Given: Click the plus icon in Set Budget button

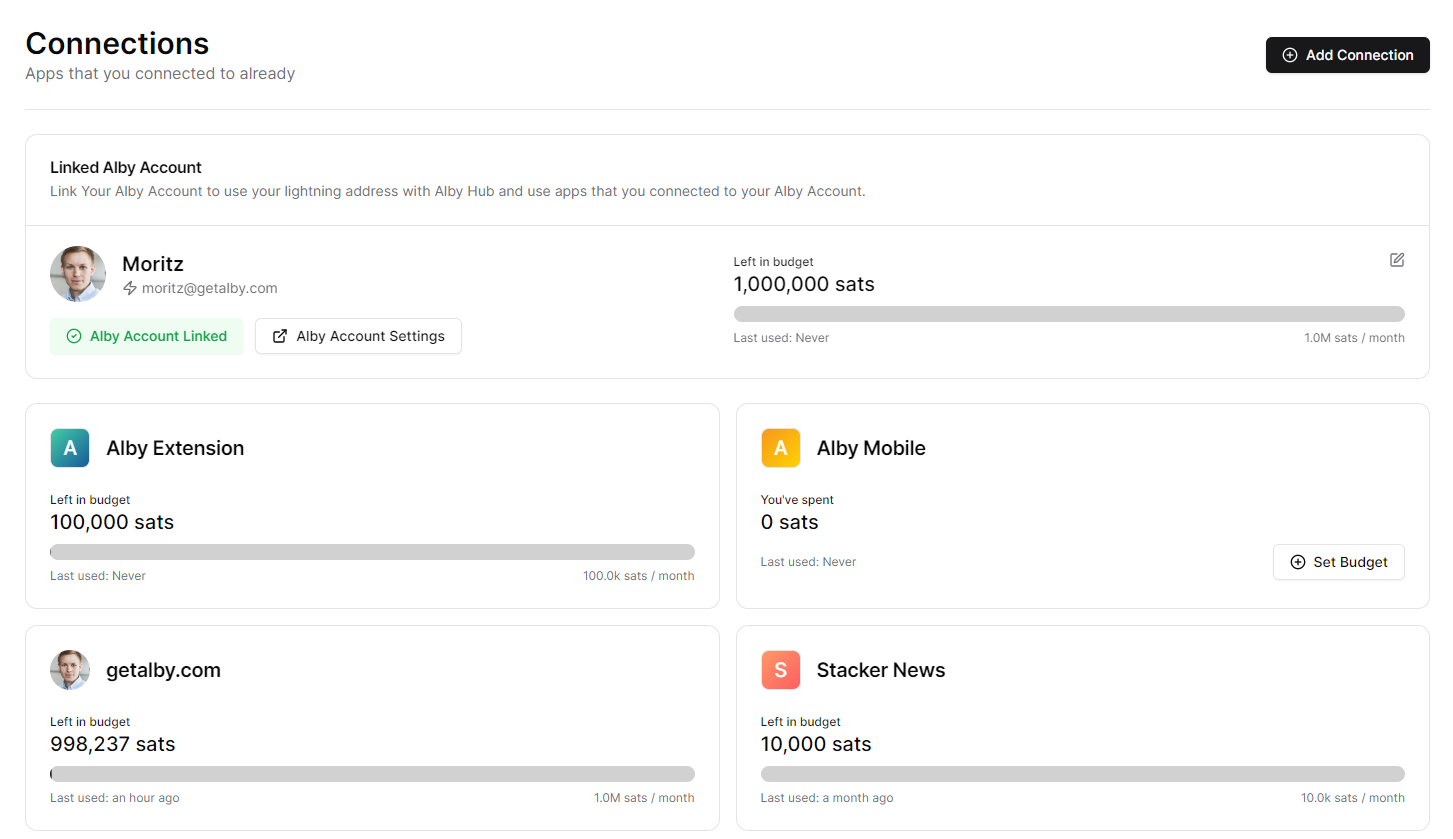Looking at the screenshot, I should click(x=1298, y=562).
